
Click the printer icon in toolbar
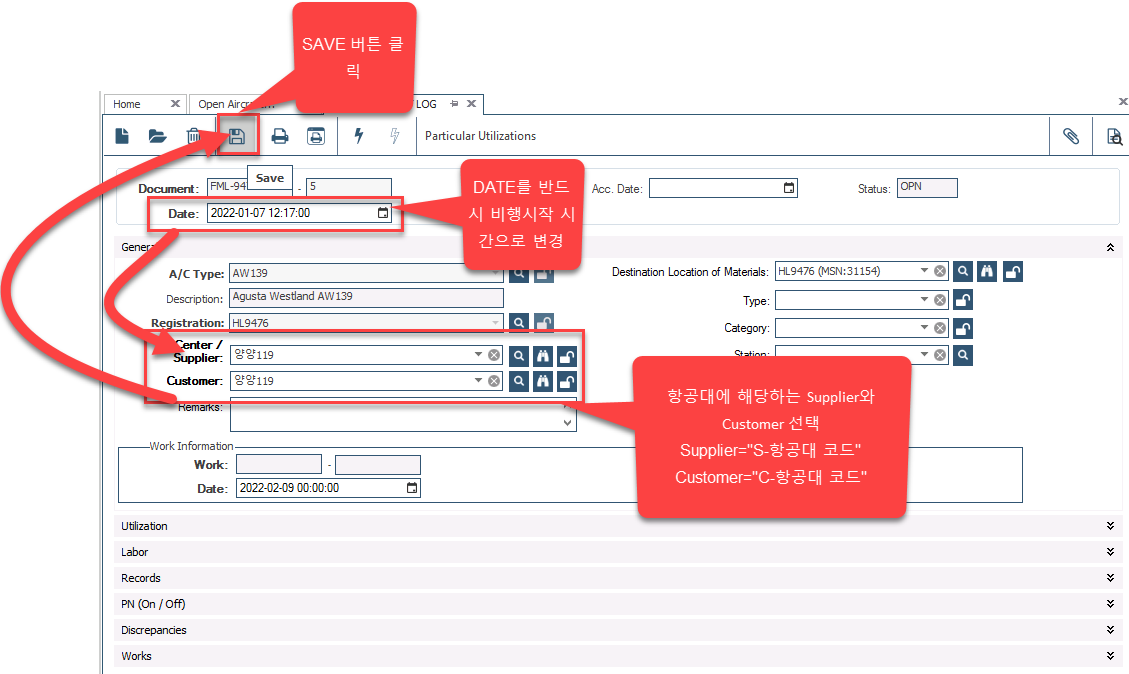tap(280, 137)
